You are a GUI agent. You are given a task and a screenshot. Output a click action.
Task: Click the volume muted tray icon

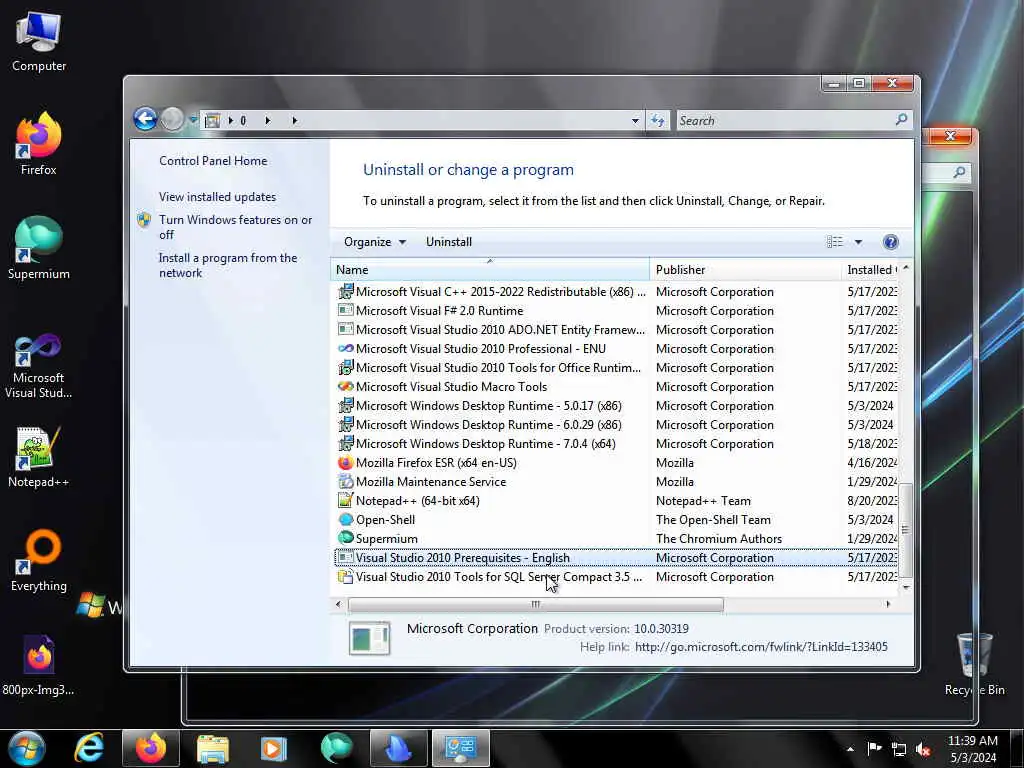point(923,749)
